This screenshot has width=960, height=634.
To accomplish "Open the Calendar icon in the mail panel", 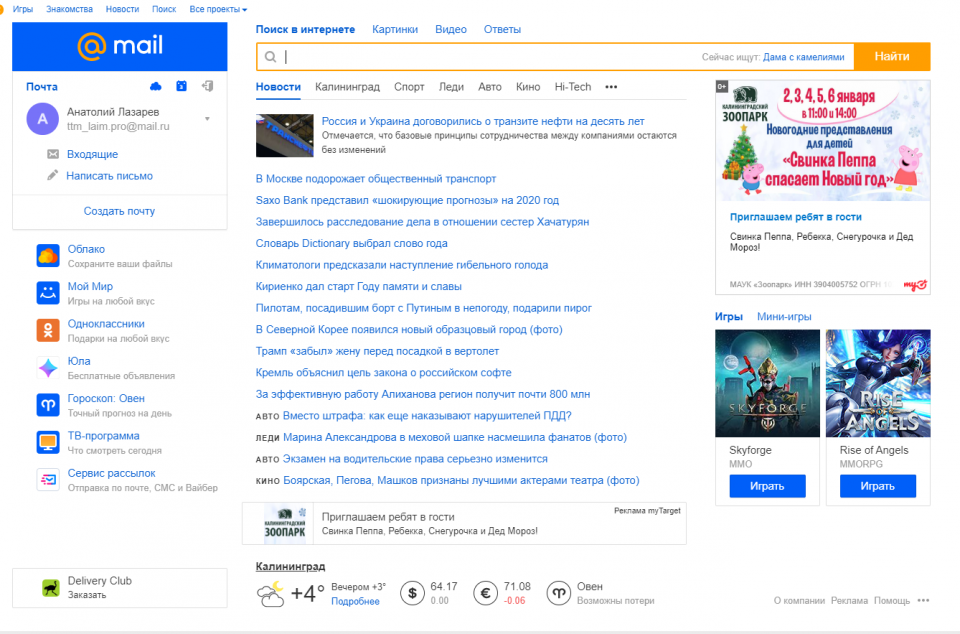I will [181, 86].
